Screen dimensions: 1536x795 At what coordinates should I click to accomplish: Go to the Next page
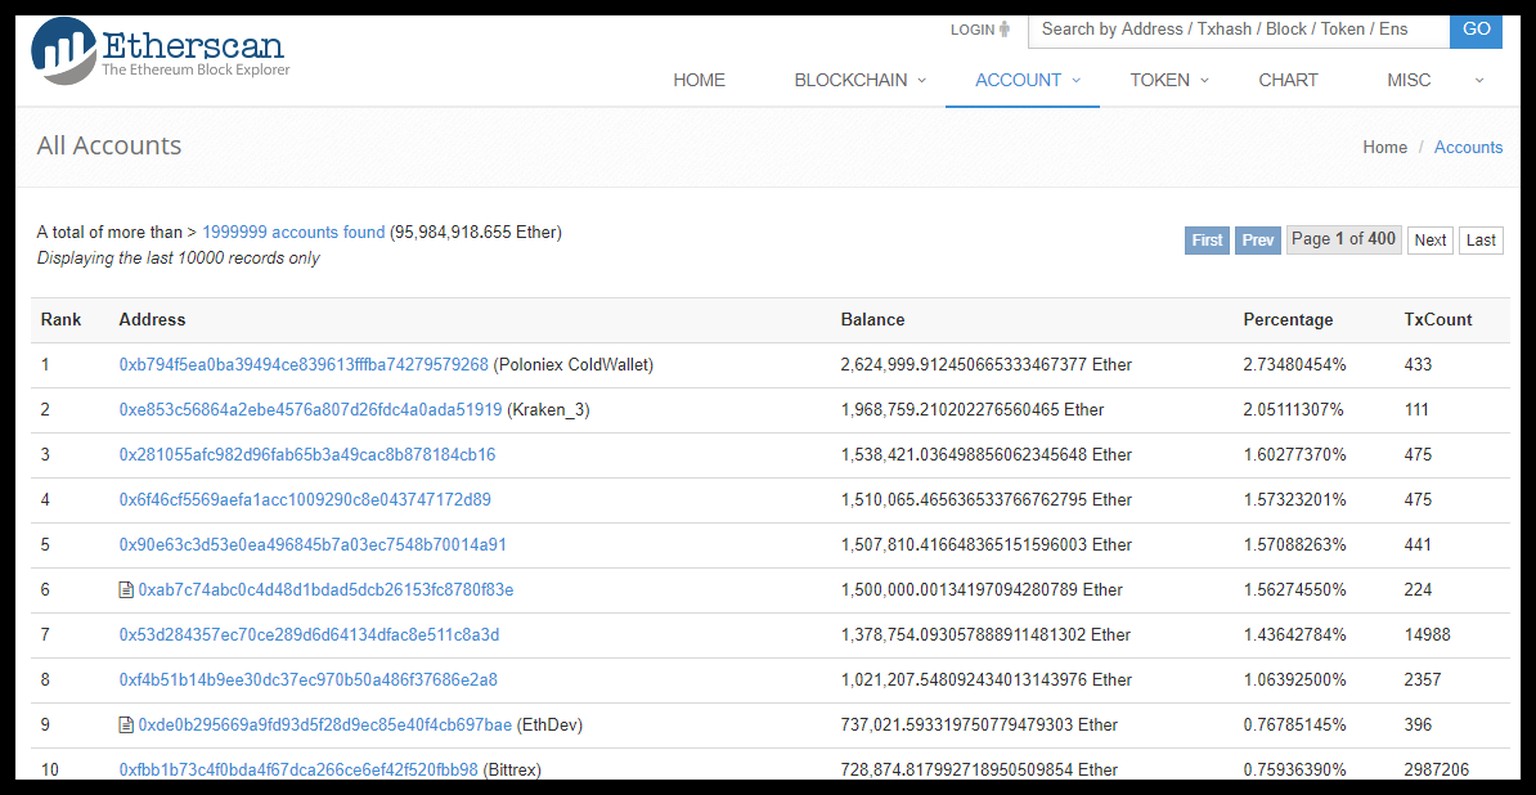(x=1430, y=240)
